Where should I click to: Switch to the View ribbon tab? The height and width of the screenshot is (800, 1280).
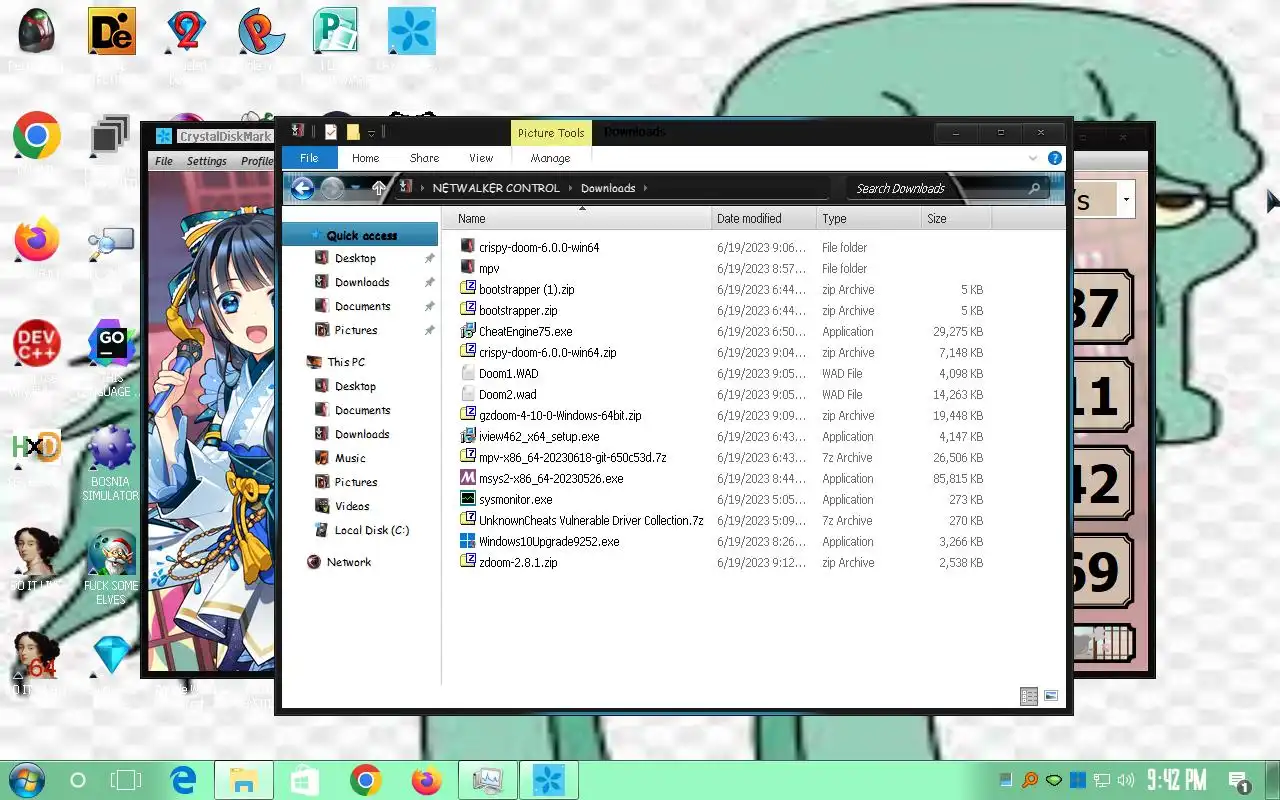click(481, 158)
